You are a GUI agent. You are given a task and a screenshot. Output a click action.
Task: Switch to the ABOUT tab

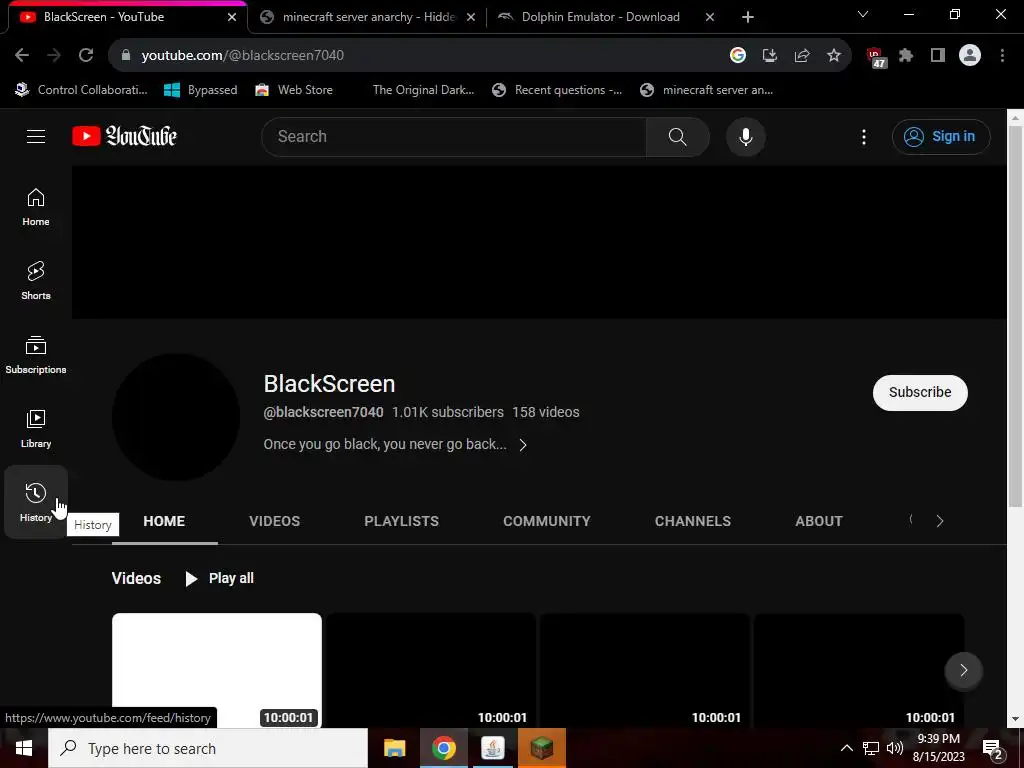click(x=819, y=521)
